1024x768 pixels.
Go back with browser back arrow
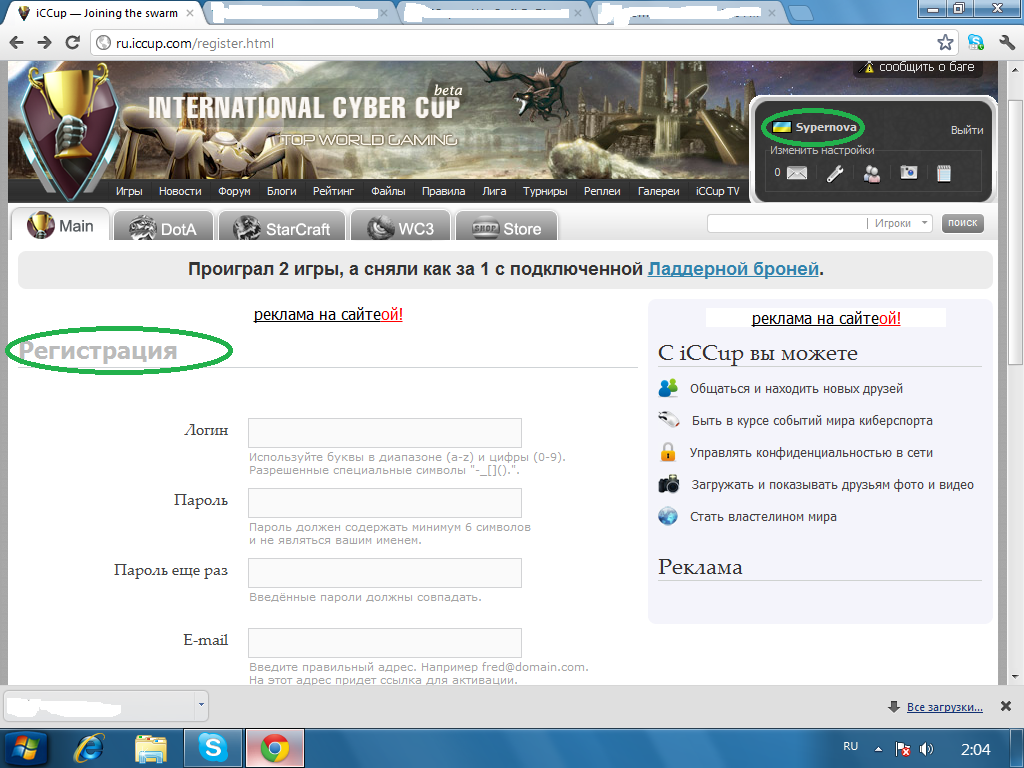pyautogui.click(x=16, y=43)
